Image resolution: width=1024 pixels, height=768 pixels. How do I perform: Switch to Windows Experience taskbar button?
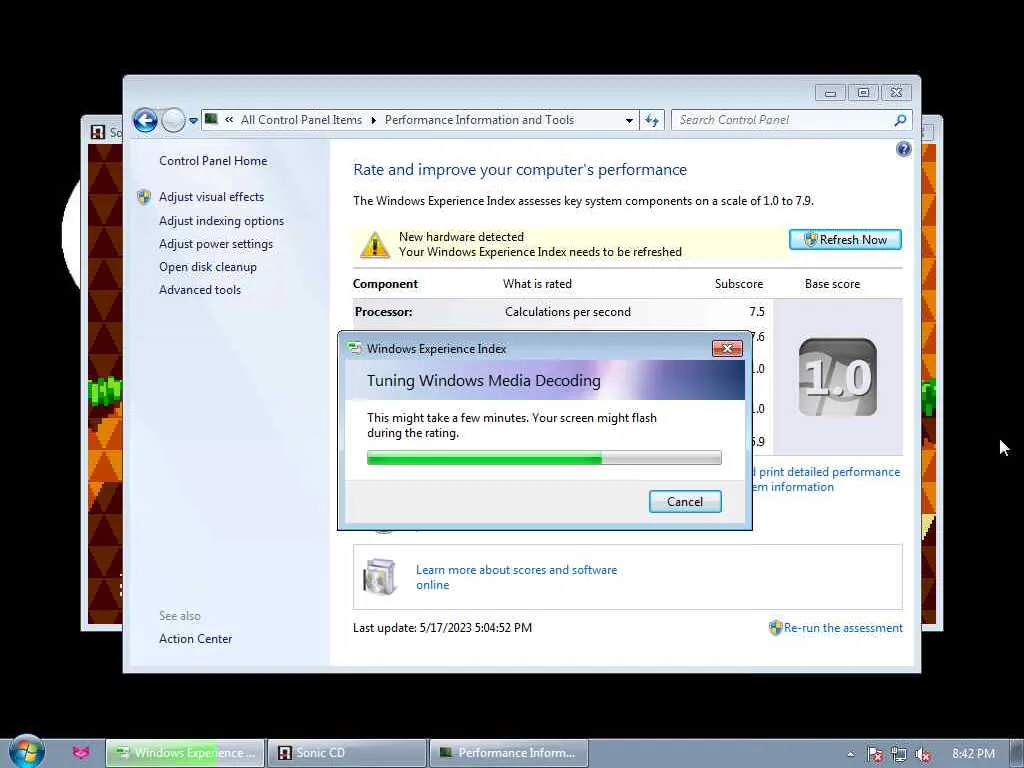(x=185, y=753)
